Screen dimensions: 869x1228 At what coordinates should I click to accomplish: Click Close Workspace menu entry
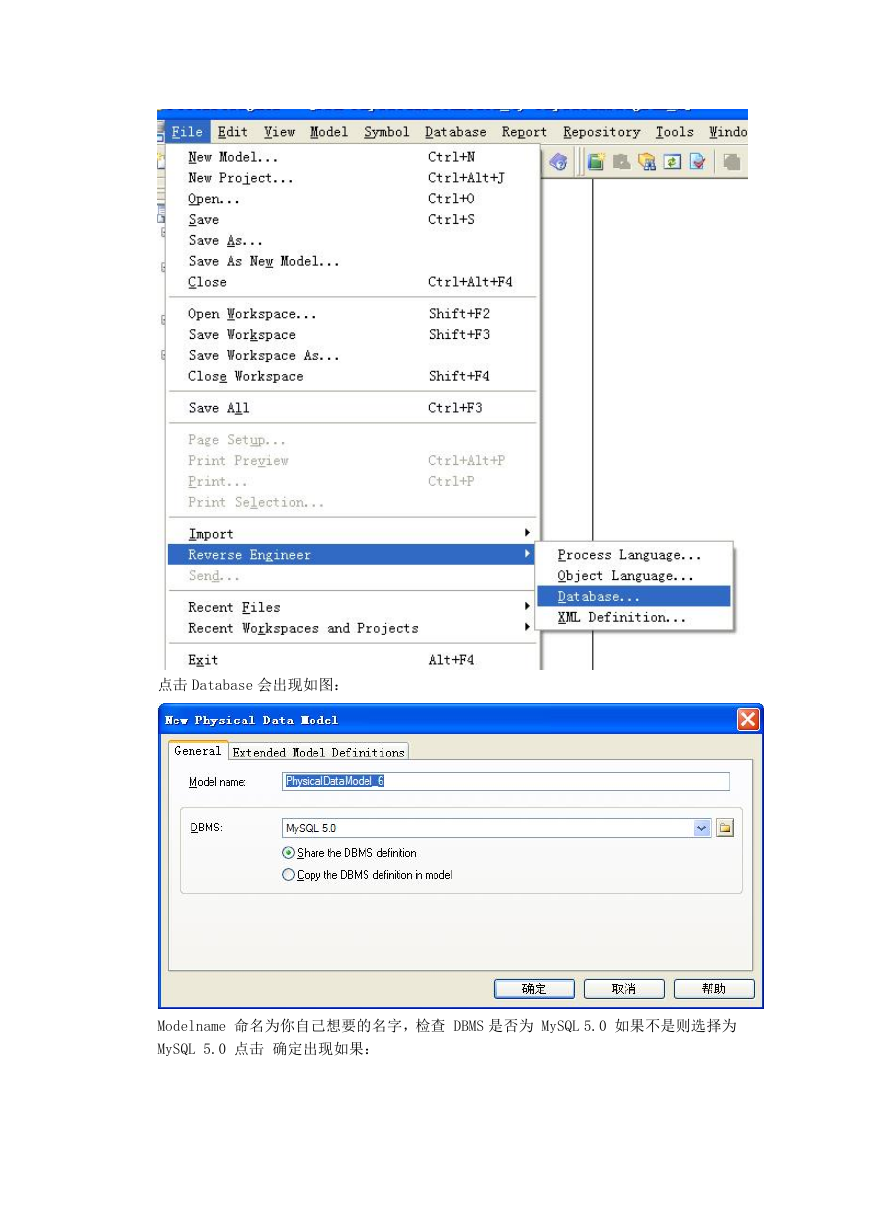(354, 376)
